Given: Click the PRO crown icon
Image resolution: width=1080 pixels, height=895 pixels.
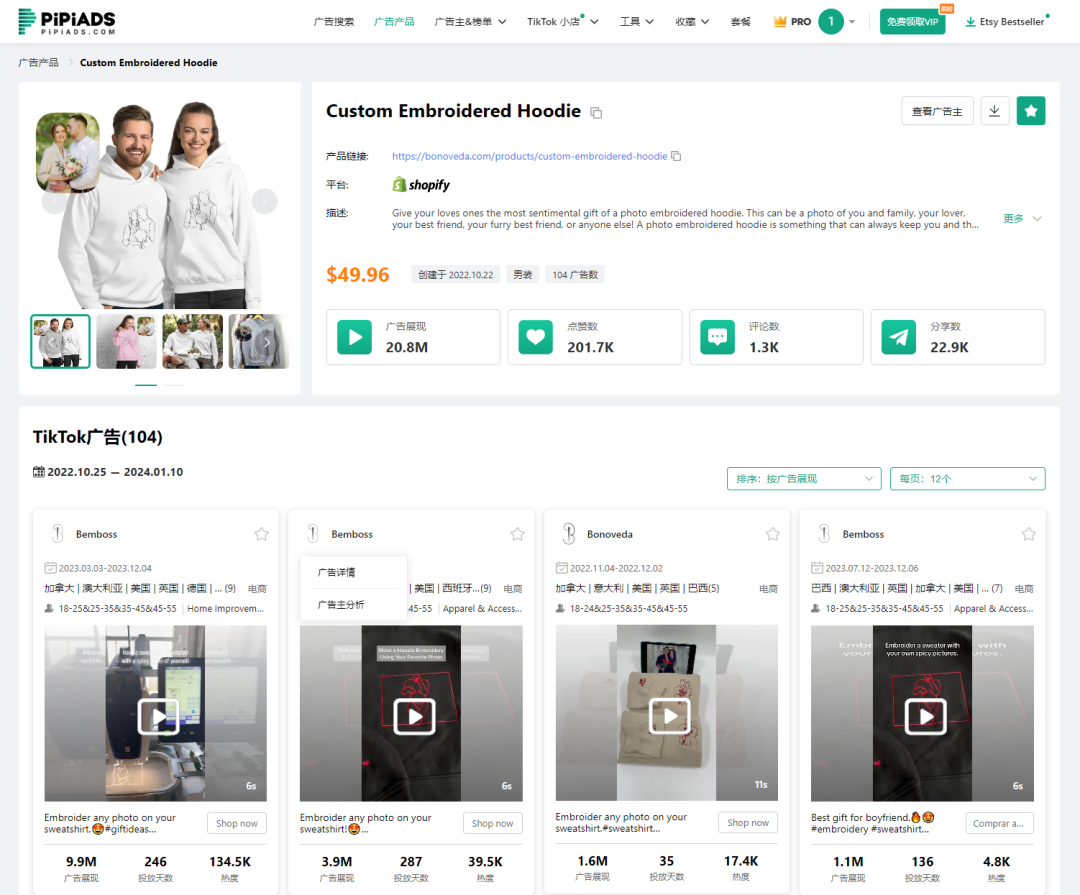Looking at the screenshot, I should click(780, 21).
